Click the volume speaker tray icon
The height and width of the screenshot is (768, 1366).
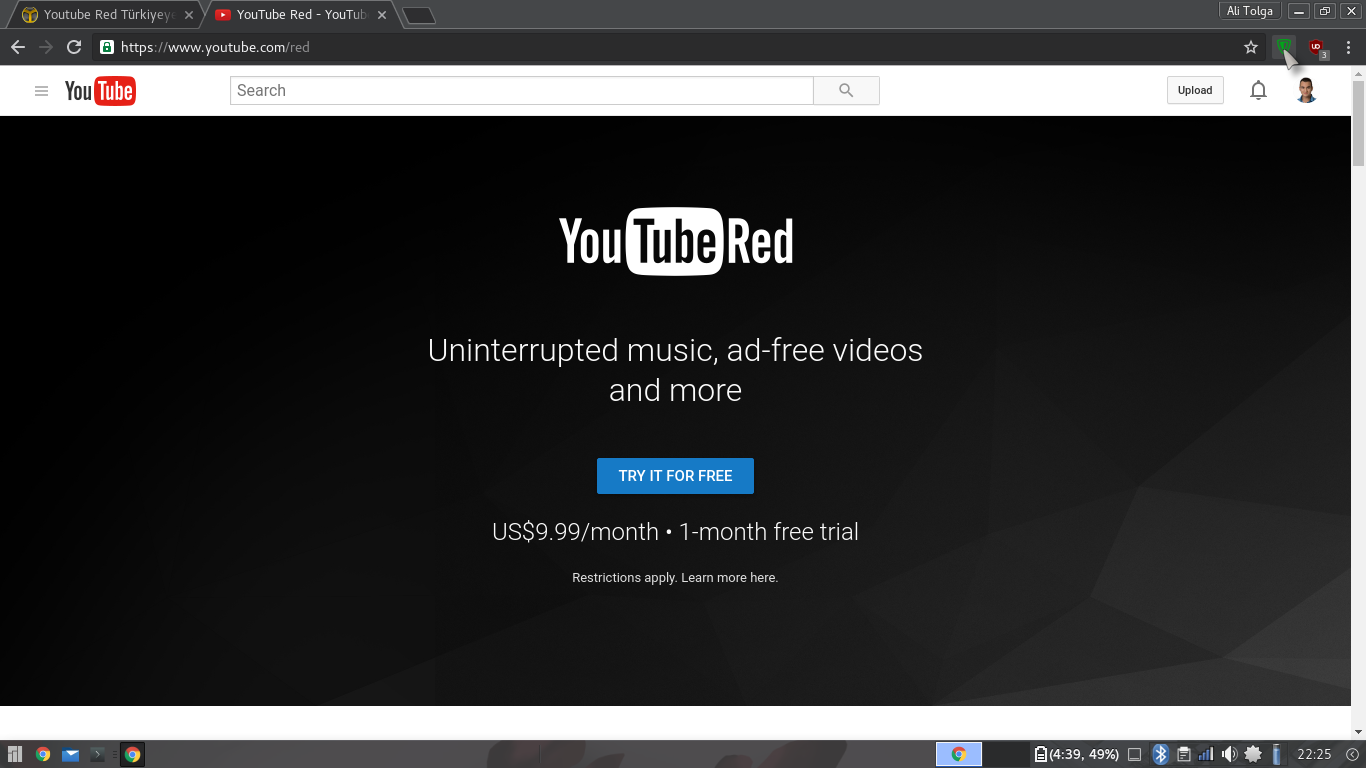pos(1229,754)
